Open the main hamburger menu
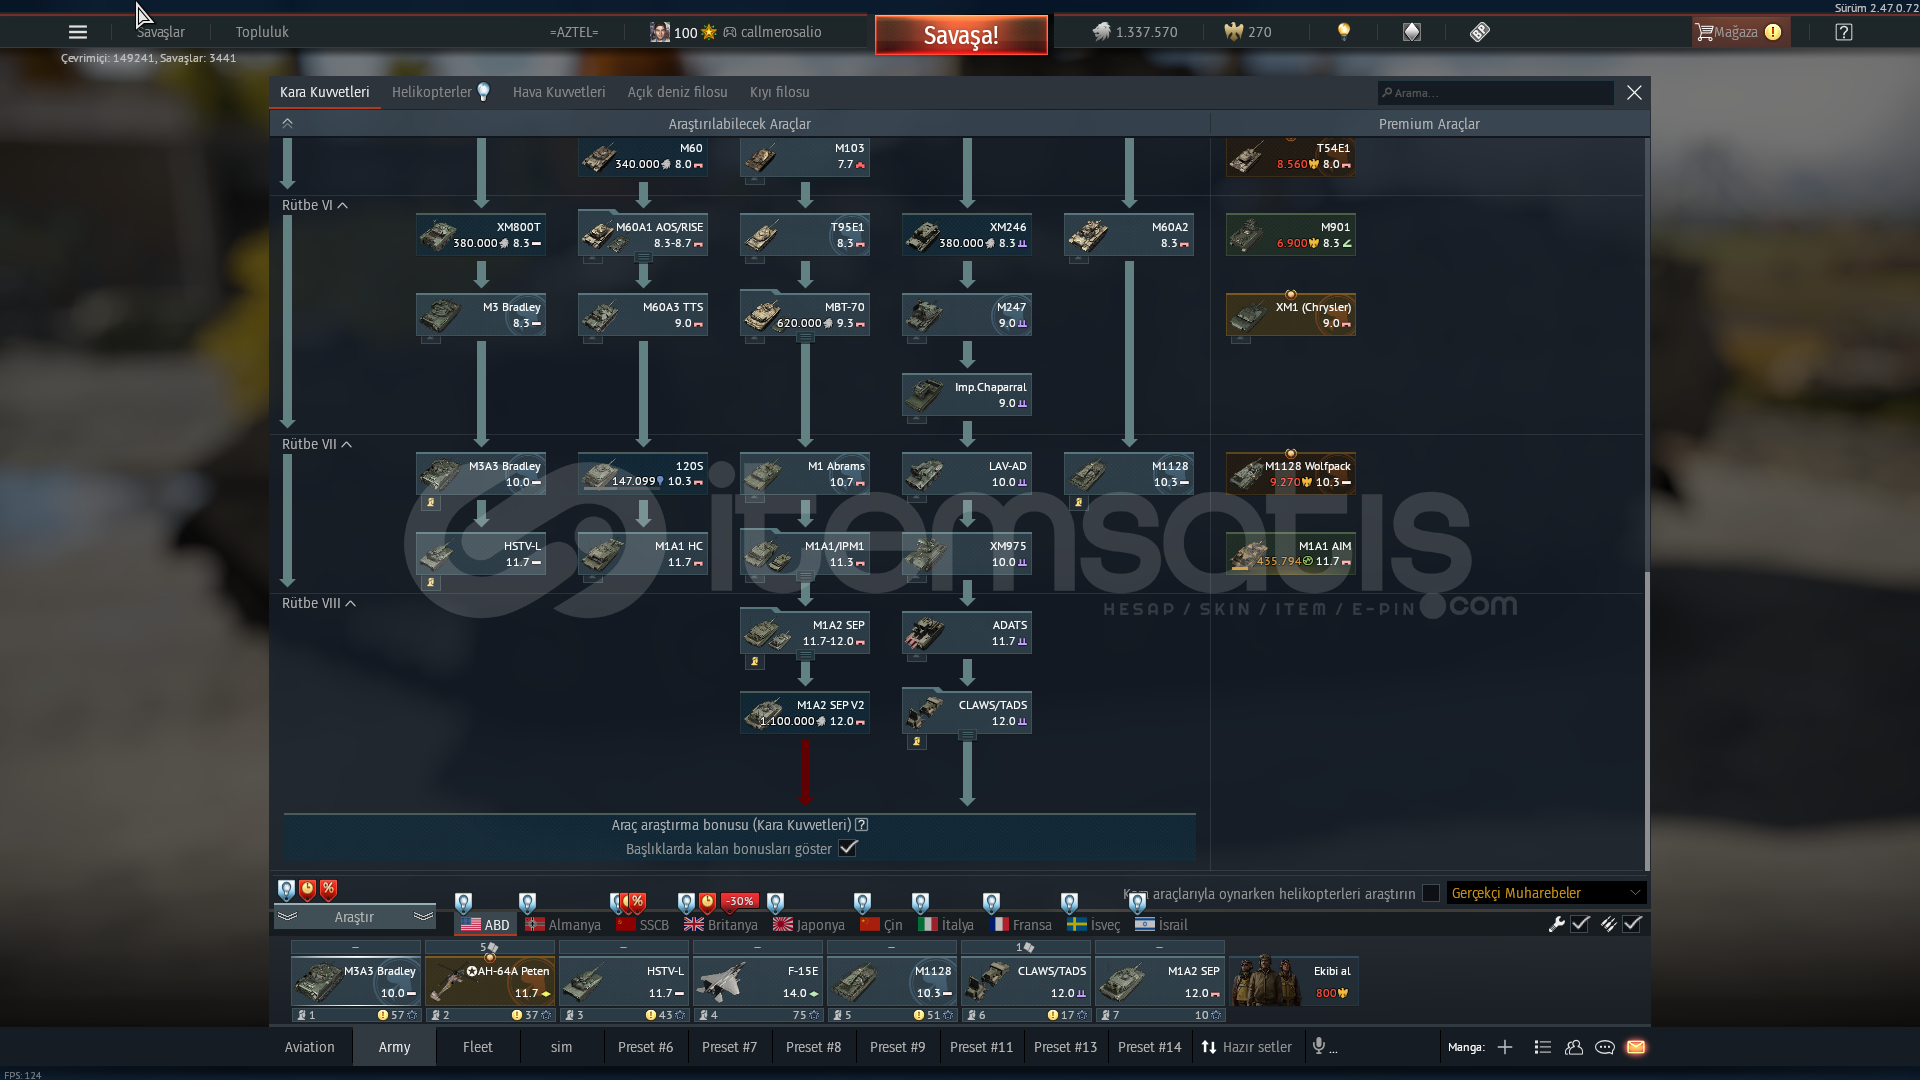 pos(78,32)
